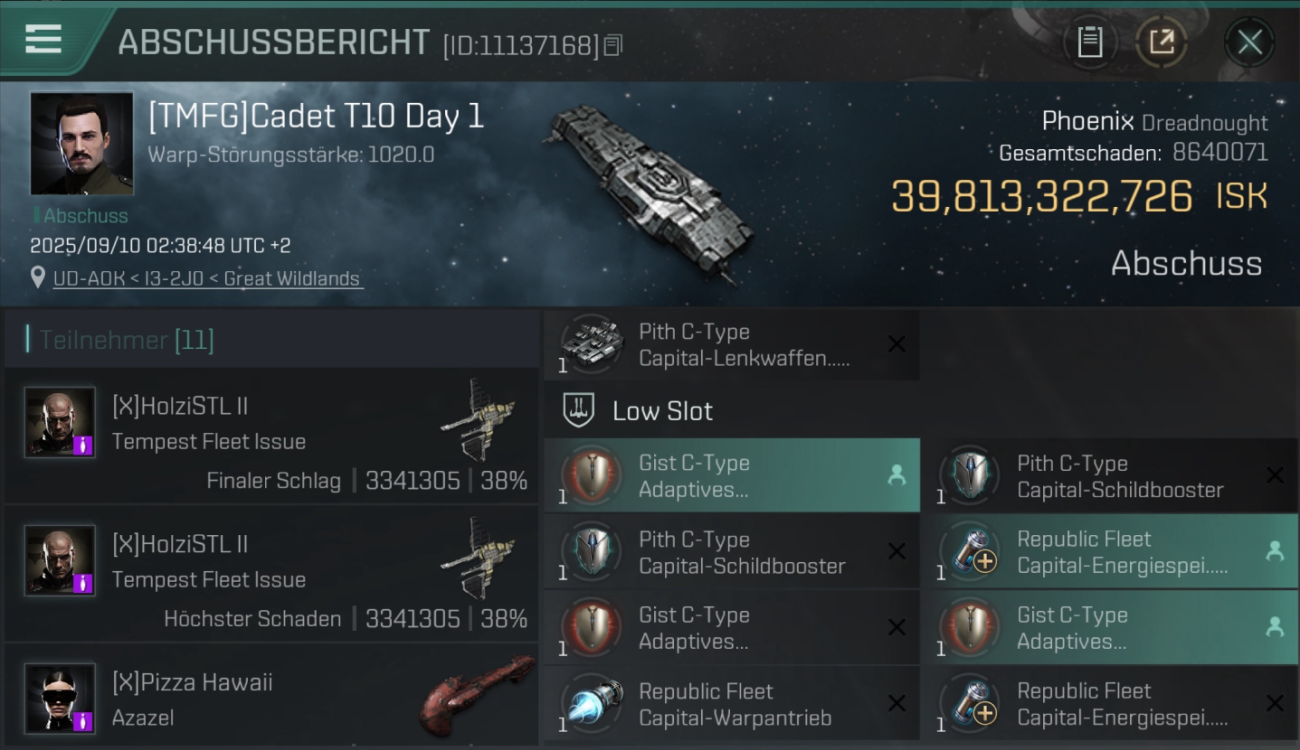This screenshot has height=750, width=1300.
Task: Open HolziSTL II Höchster Schaden entry
Action: tap(270, 580)
